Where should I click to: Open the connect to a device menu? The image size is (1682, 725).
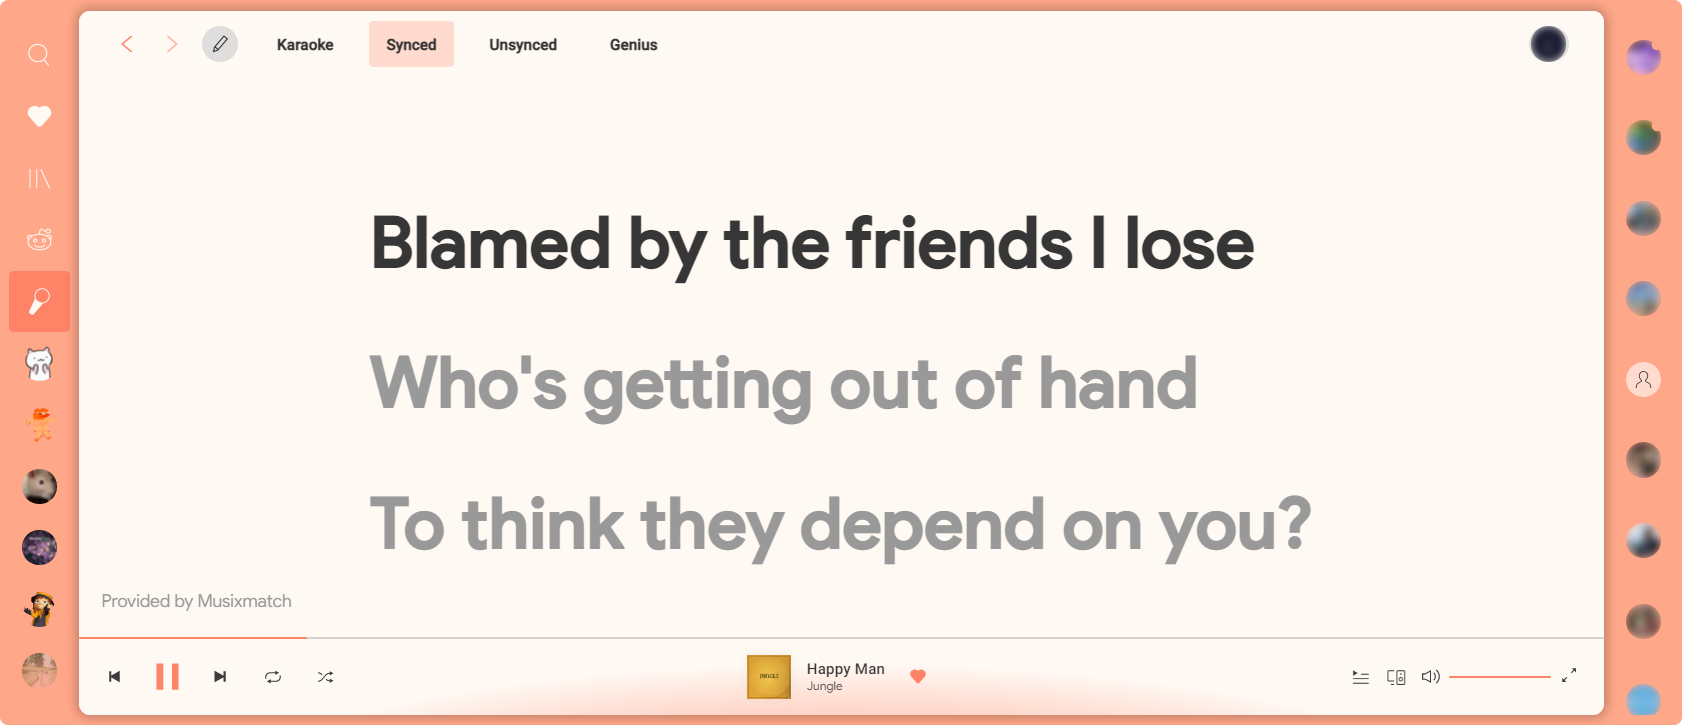1396,677
